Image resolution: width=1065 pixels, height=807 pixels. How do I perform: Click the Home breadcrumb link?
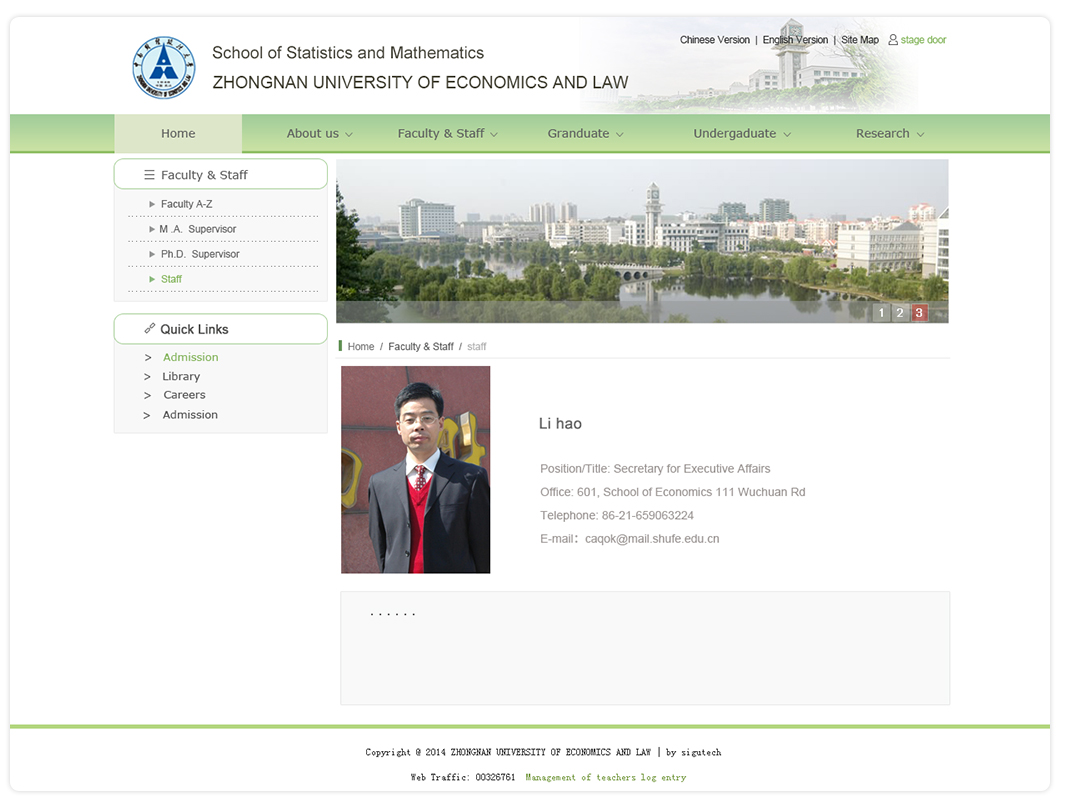point(361,346)
